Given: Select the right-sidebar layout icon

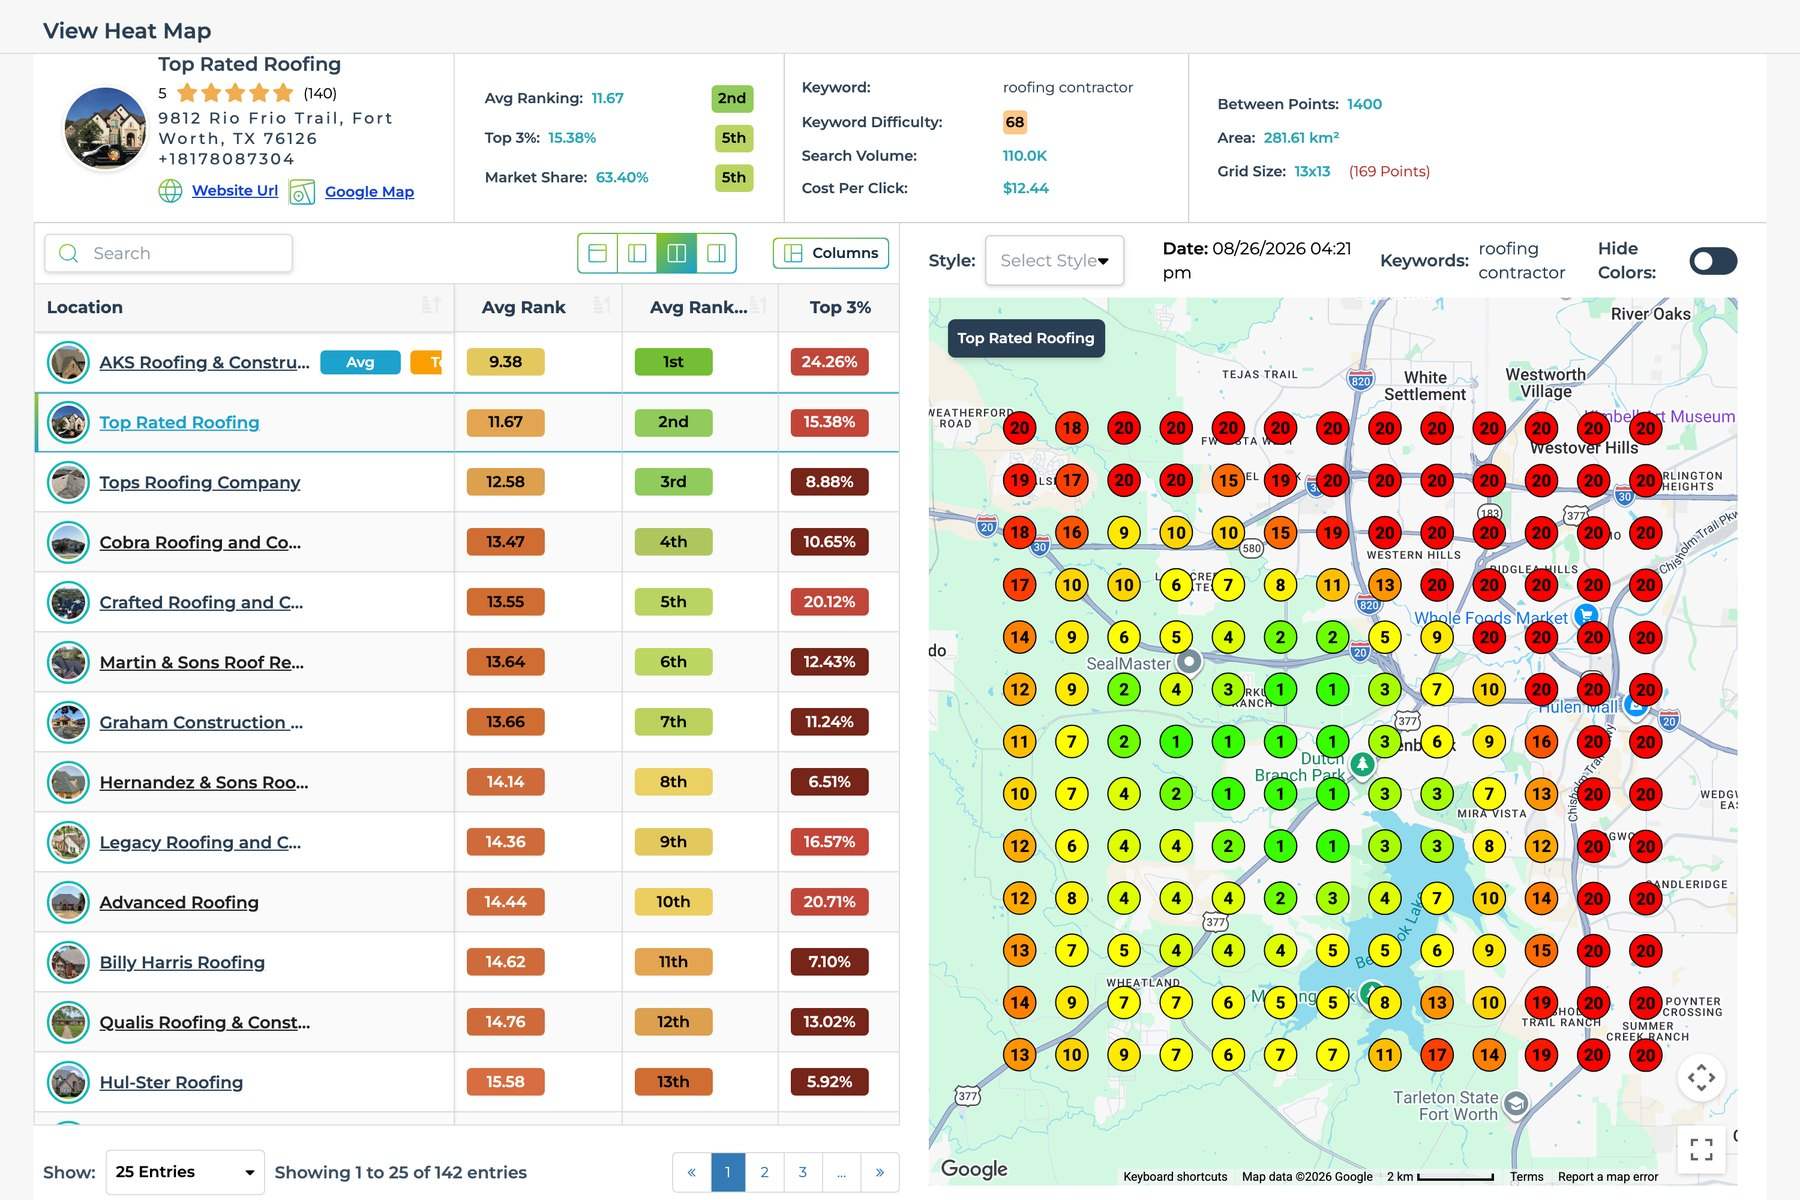Looking at the screenshot, I should coord(716,253).
